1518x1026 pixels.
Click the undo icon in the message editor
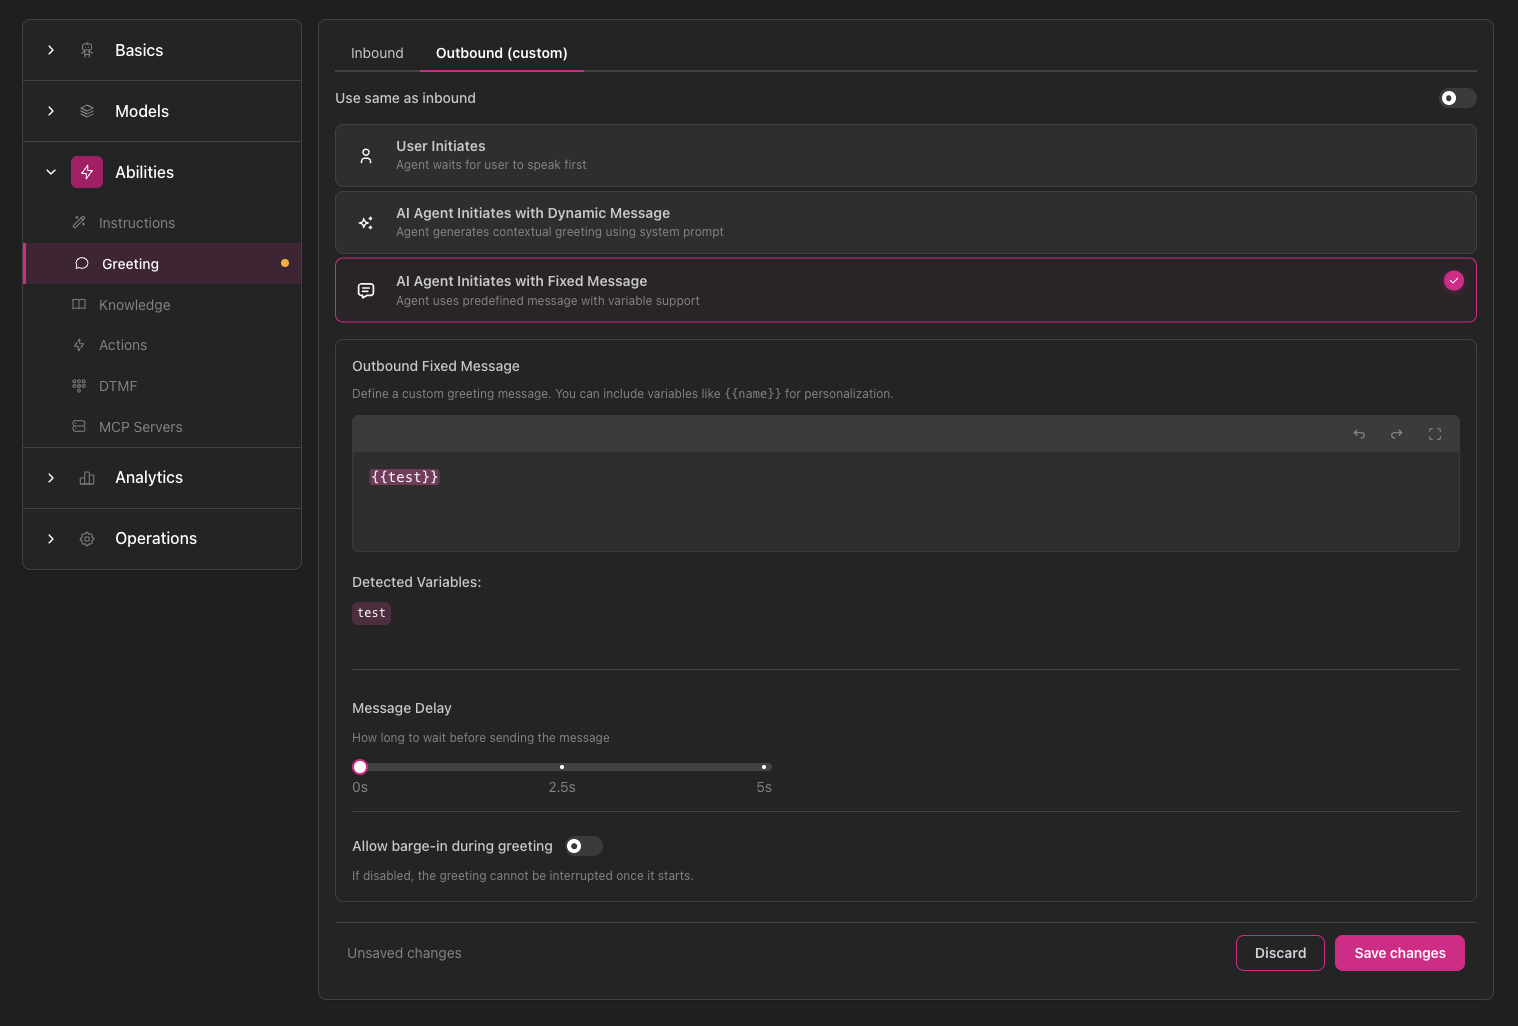tap(1358, 434)
